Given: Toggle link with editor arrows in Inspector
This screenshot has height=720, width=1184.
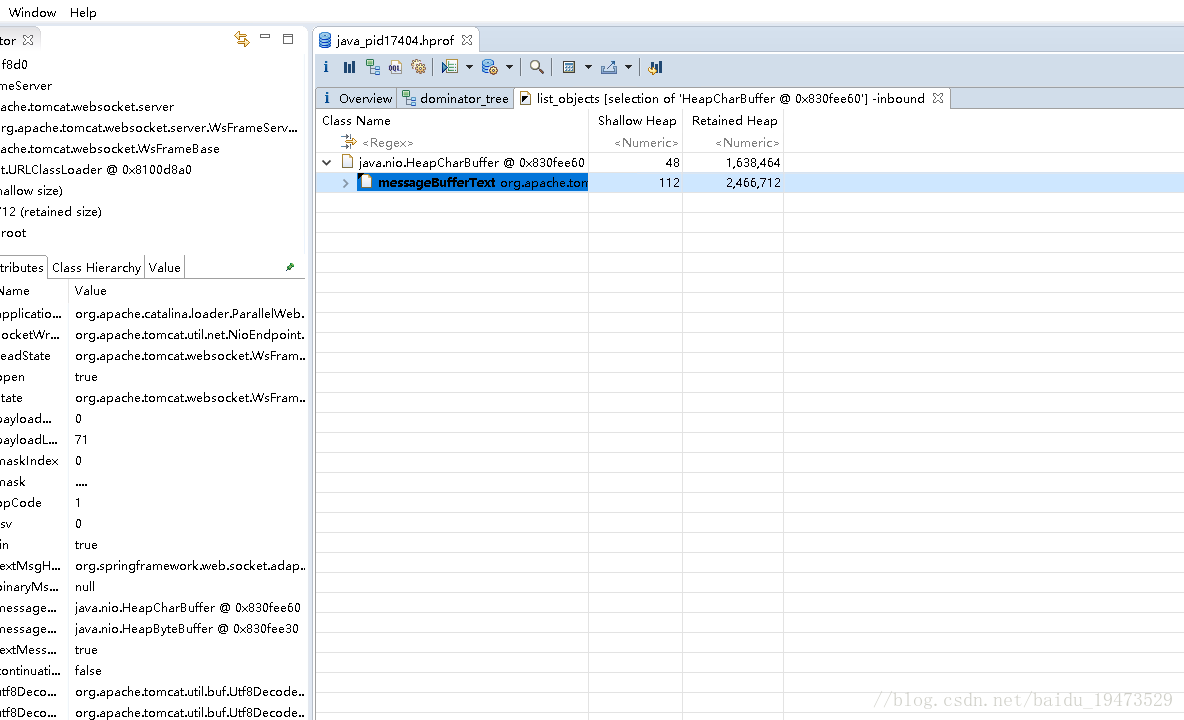Looking at the screenshot, I should pos(241,39).
